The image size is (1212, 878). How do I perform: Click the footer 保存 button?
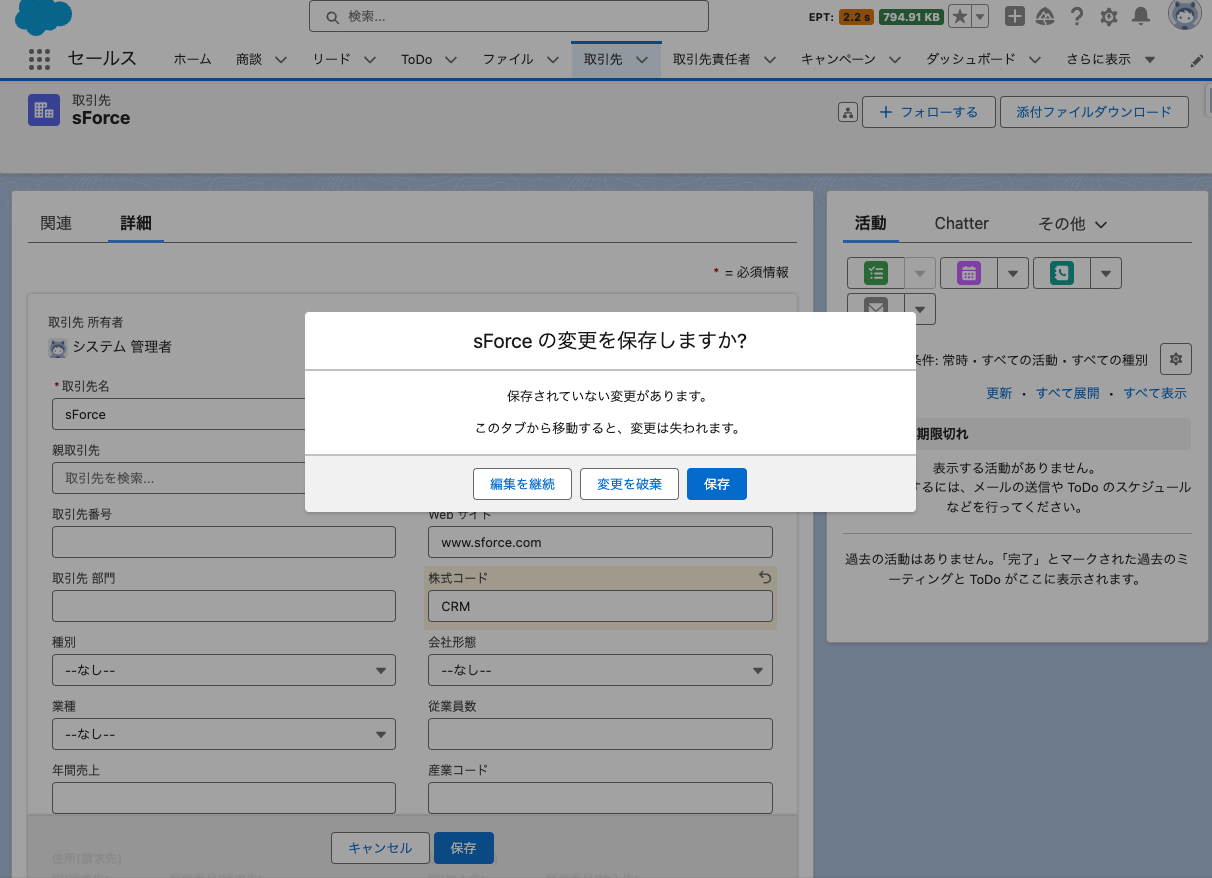(x=463, y=848)
